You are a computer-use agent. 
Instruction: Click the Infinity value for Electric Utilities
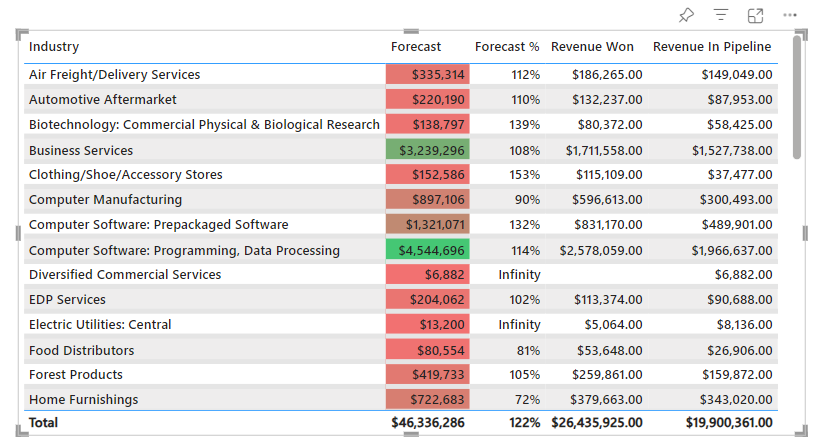click(x=519, y=325)
